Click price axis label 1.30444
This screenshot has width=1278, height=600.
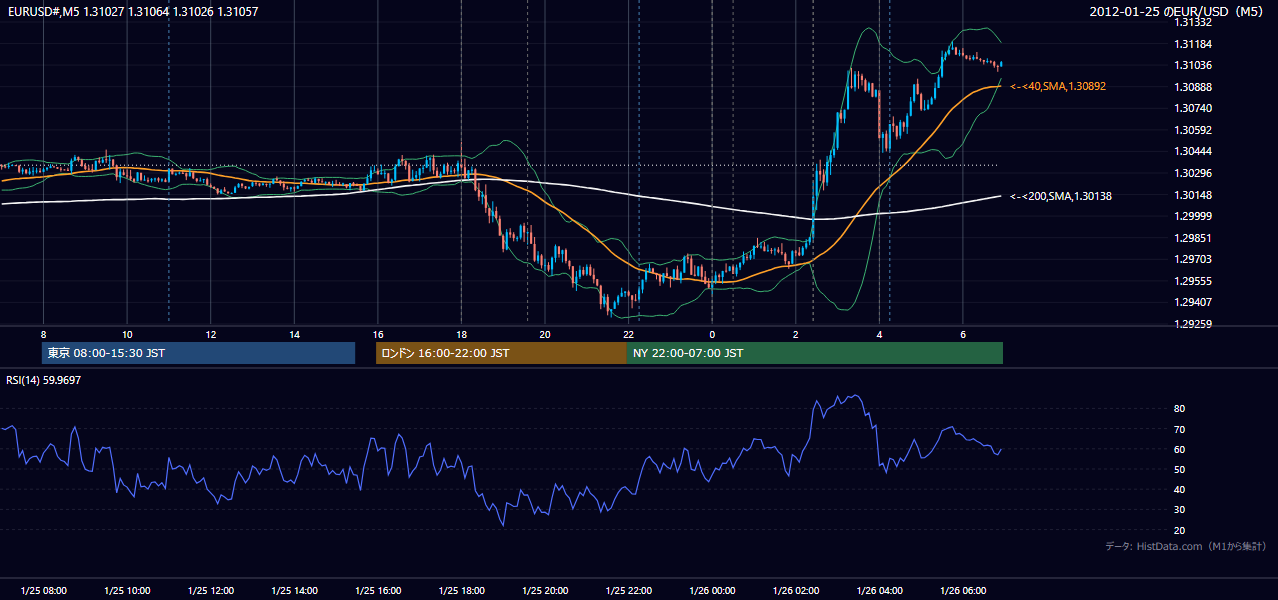(1192, 151)
